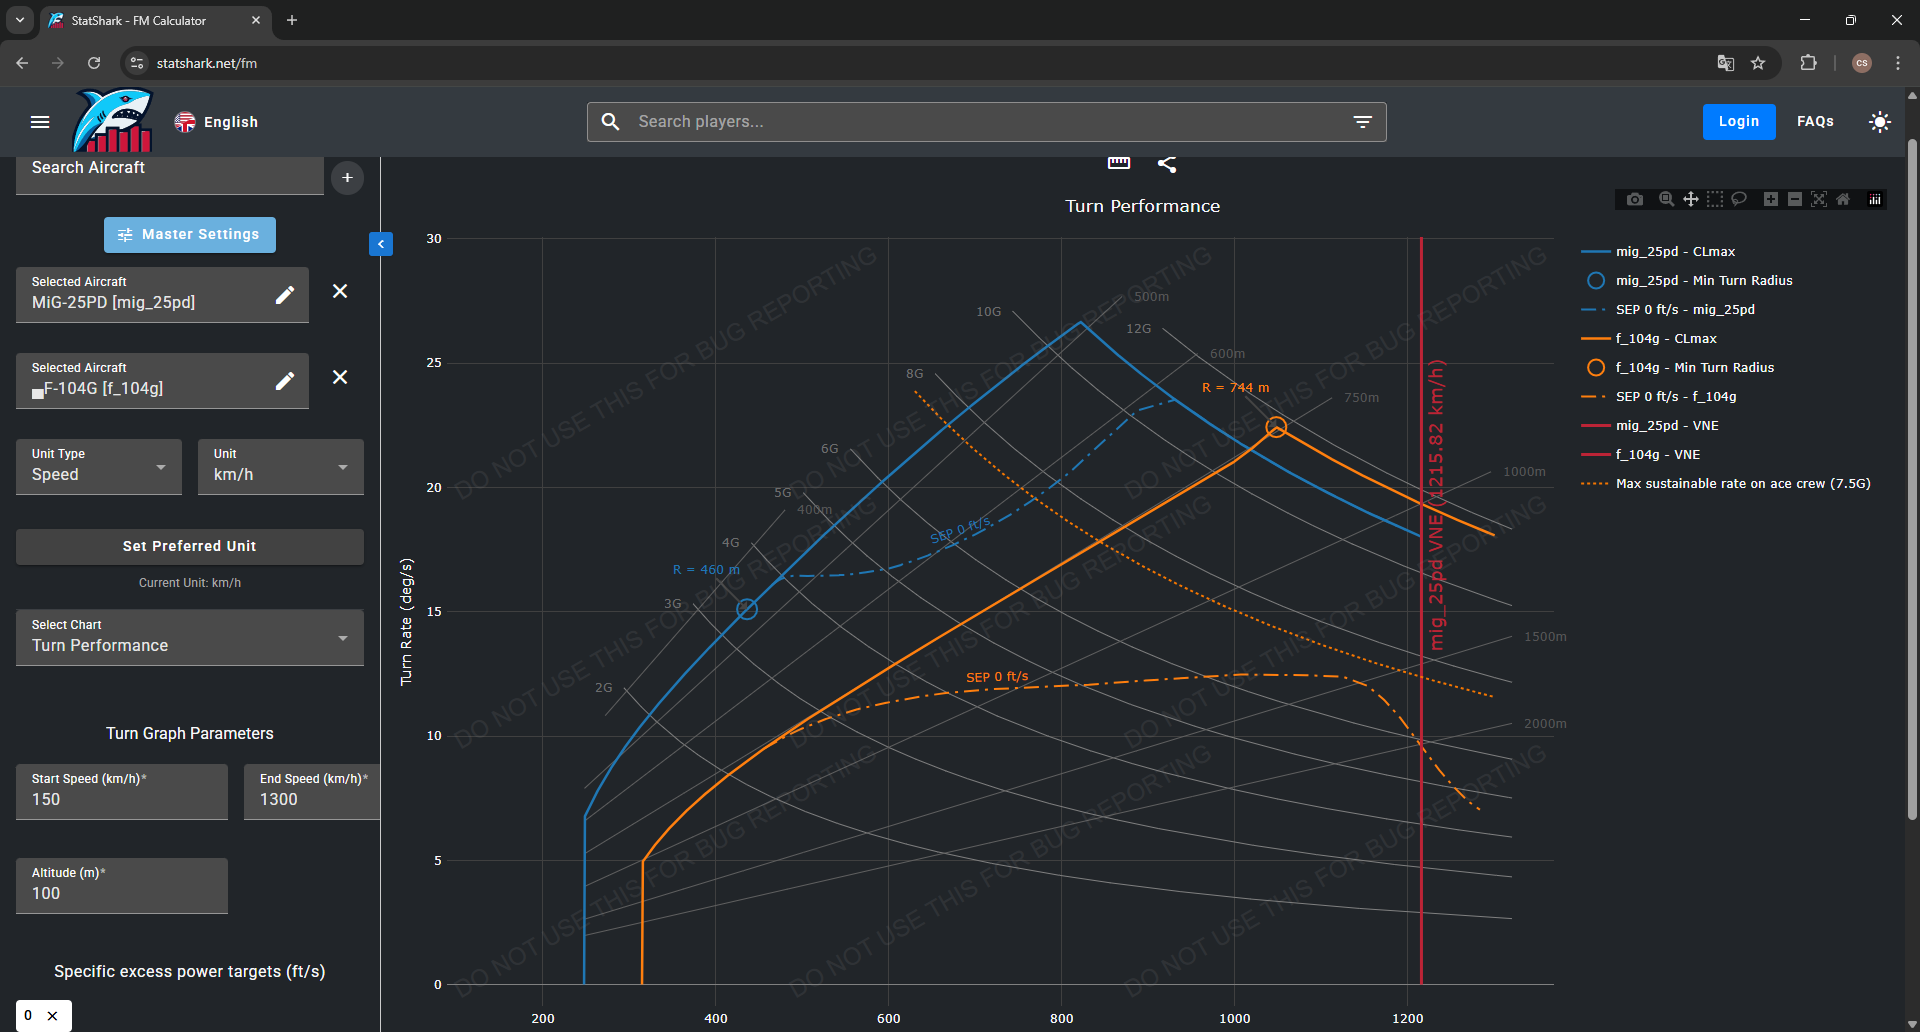
Task: Select the chart Zoom tool
Action: point(1666,199)
